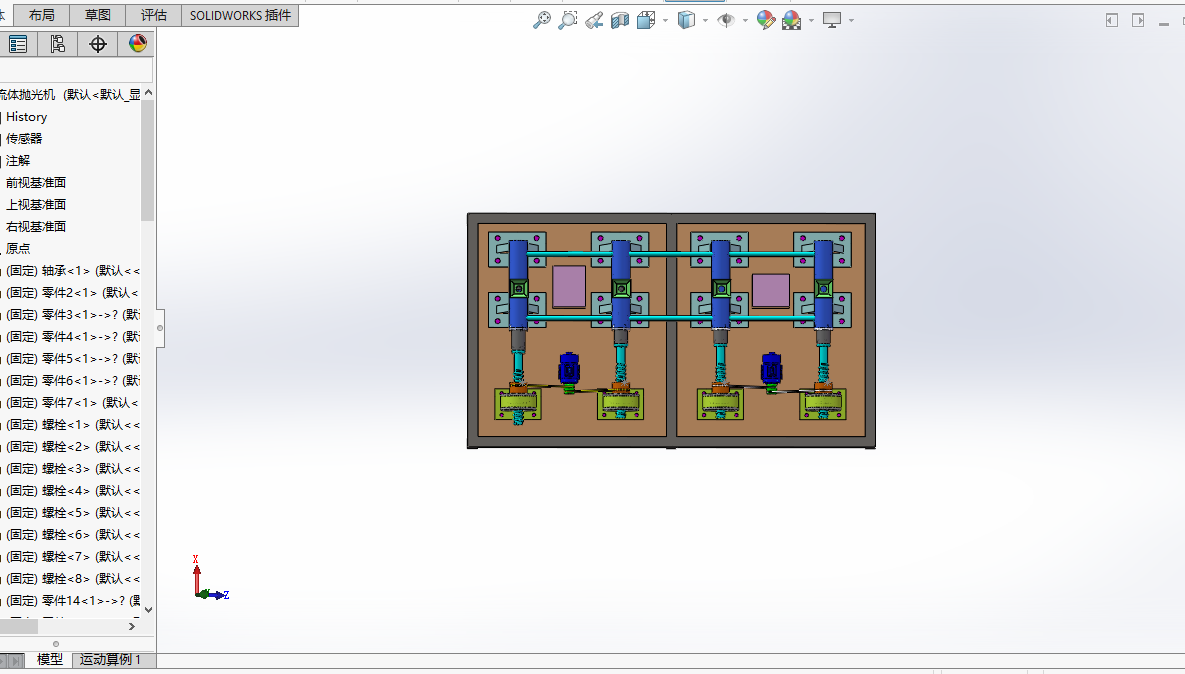Open the SOLIDWORKS 插件 tab
This screenshot has width=1185, height=674.
tap(240, 15)
